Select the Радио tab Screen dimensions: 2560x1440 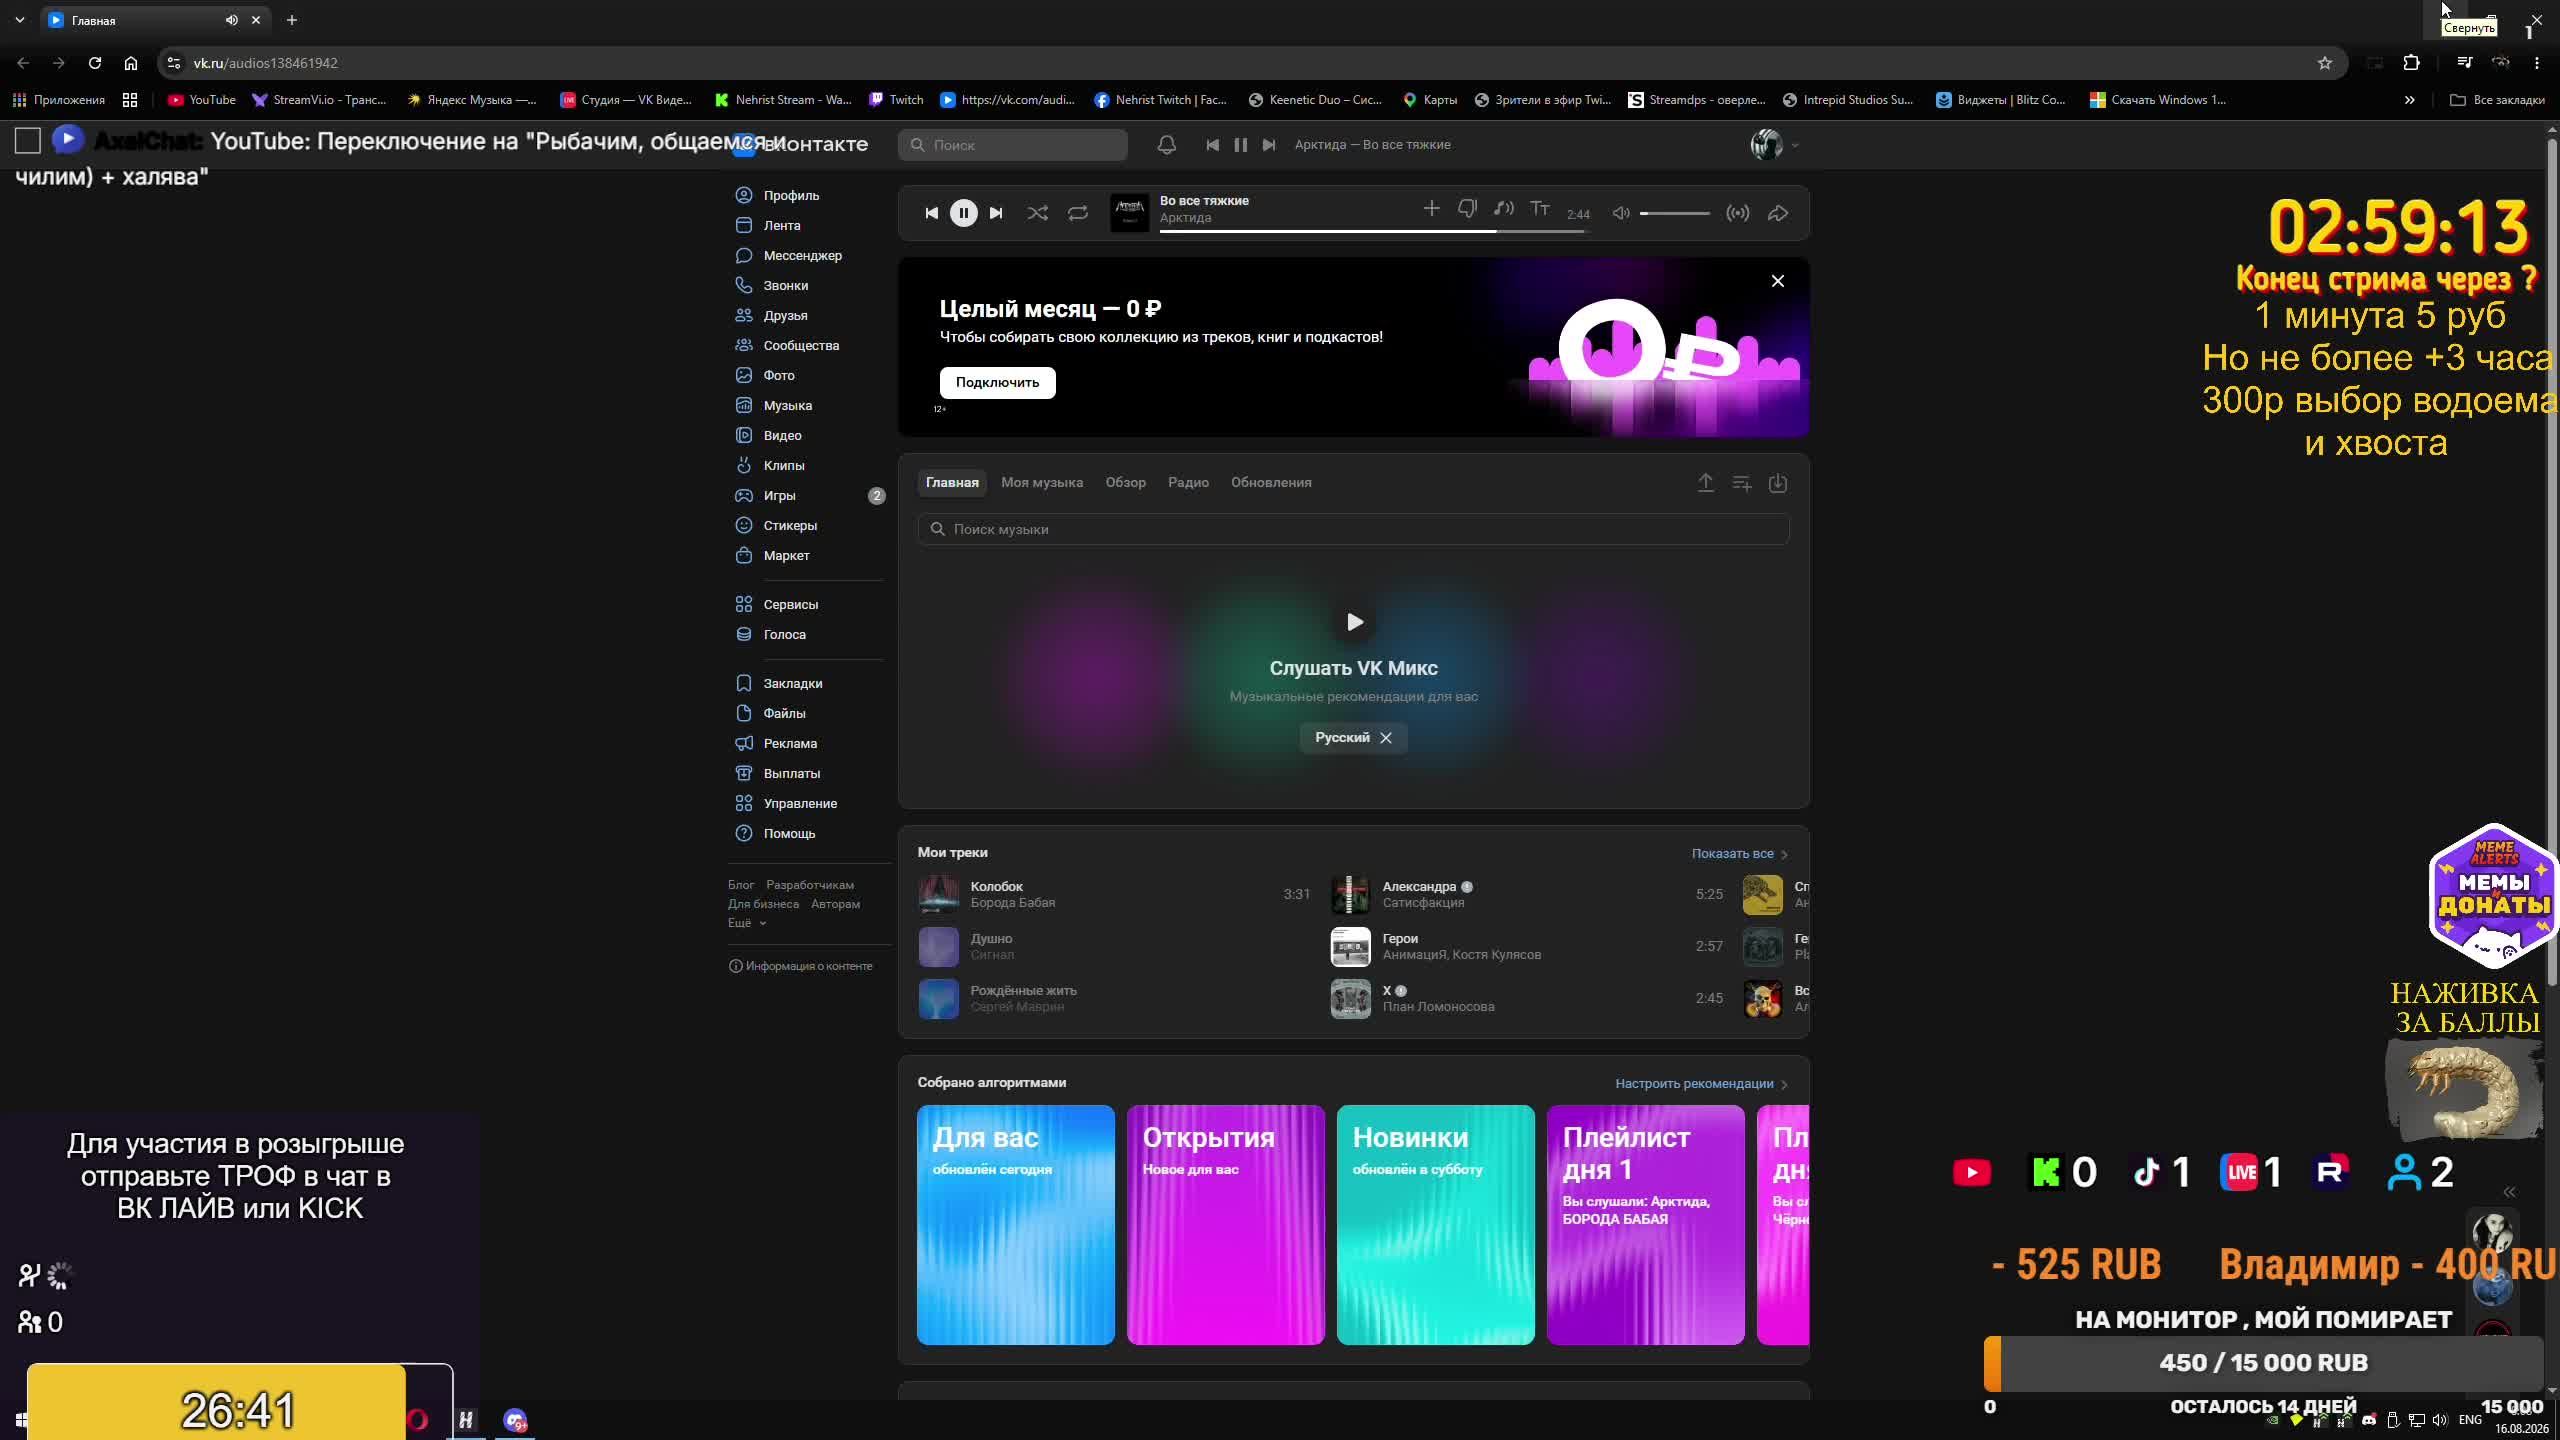tap(1188, 482)
